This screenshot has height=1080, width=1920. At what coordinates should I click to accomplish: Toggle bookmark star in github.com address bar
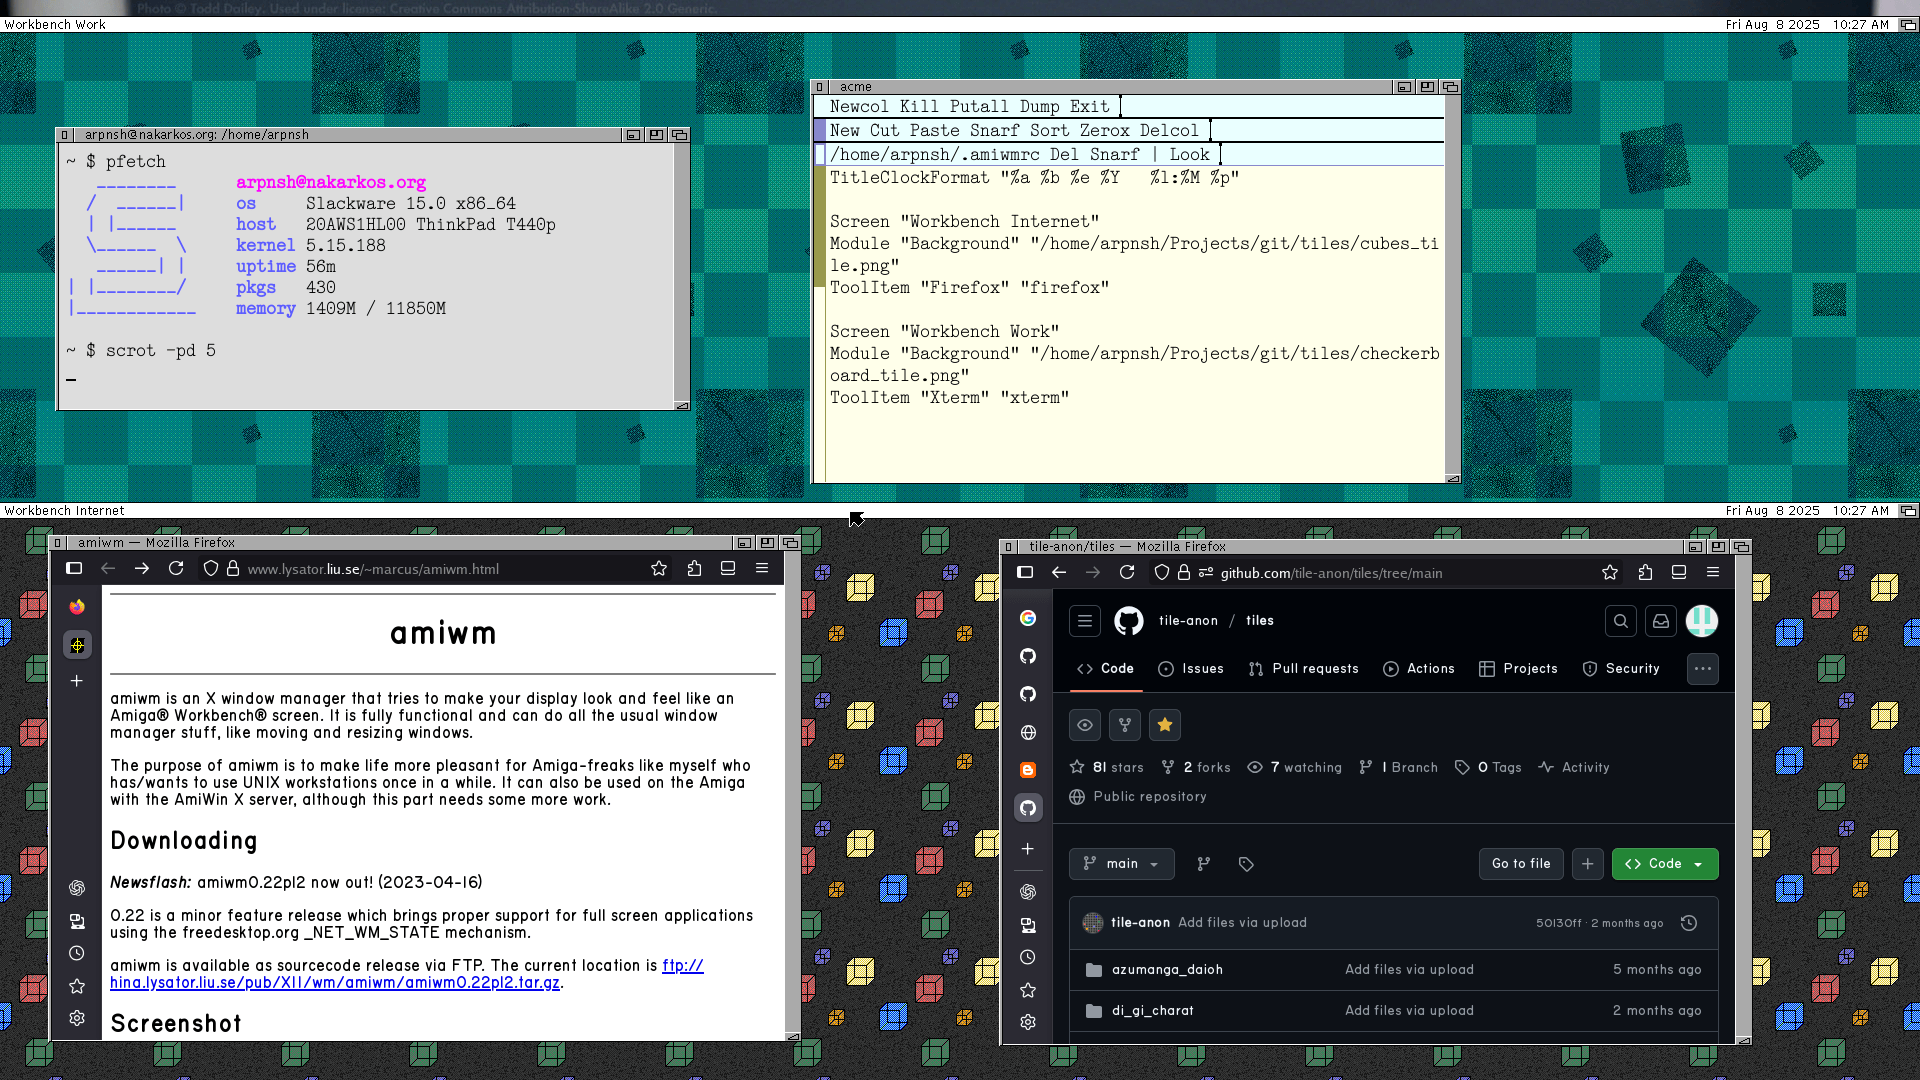1610,573
